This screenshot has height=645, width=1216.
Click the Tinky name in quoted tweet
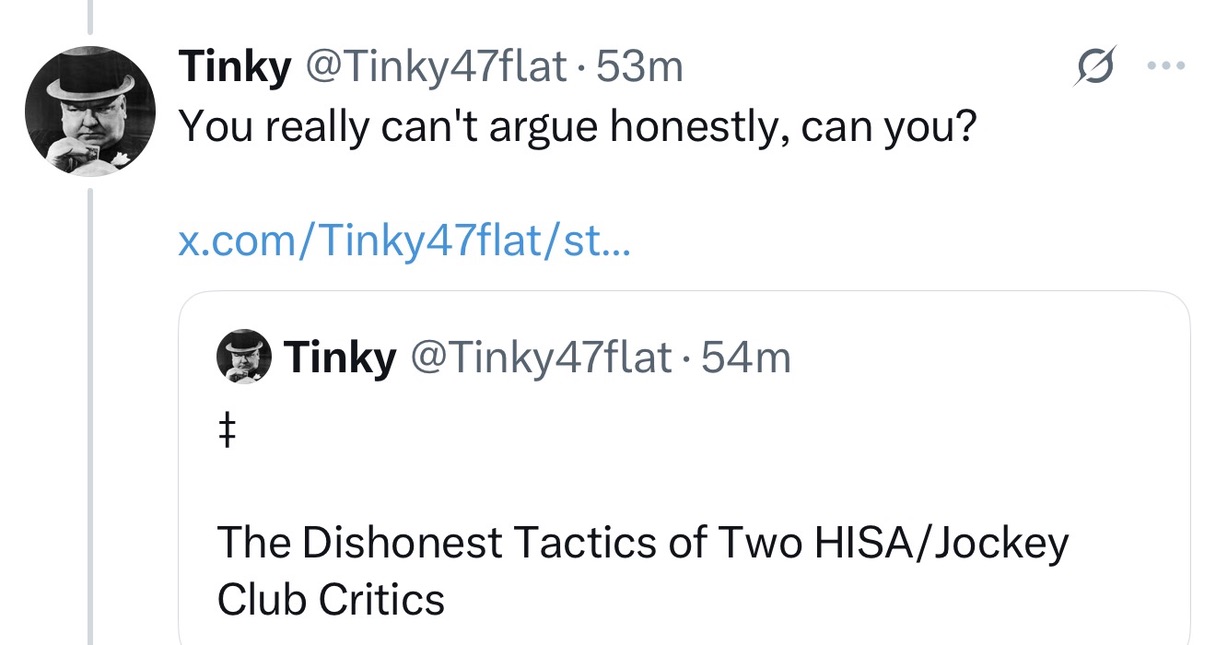(x=340, y=357)
